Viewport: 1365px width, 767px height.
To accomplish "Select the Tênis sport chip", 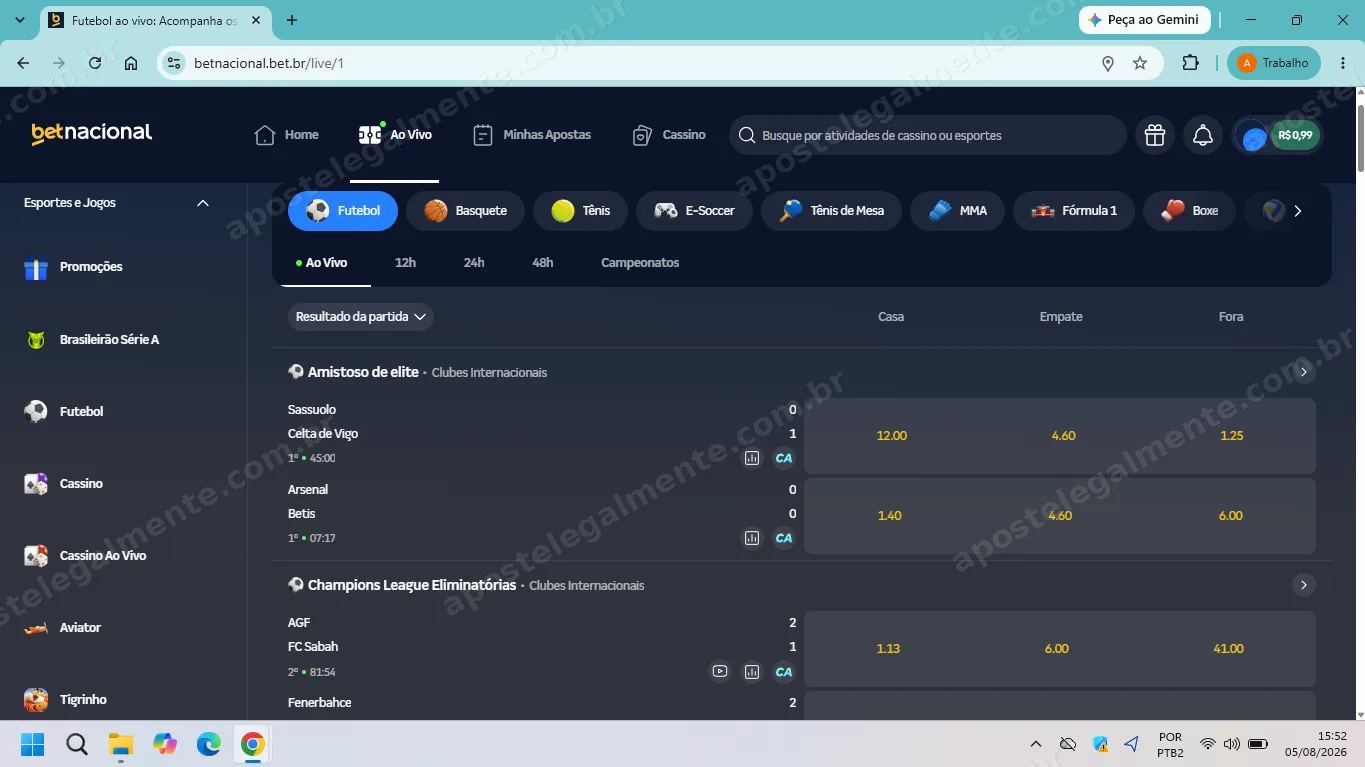I will (x=580, y=211).
